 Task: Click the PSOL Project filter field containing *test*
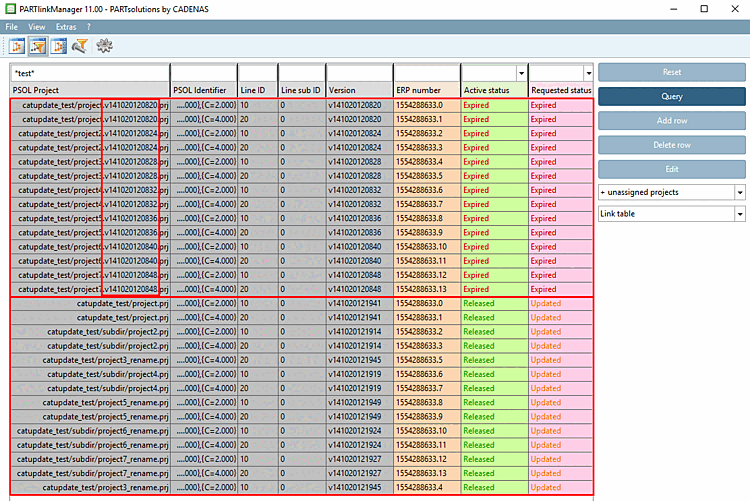click(89, 73)
